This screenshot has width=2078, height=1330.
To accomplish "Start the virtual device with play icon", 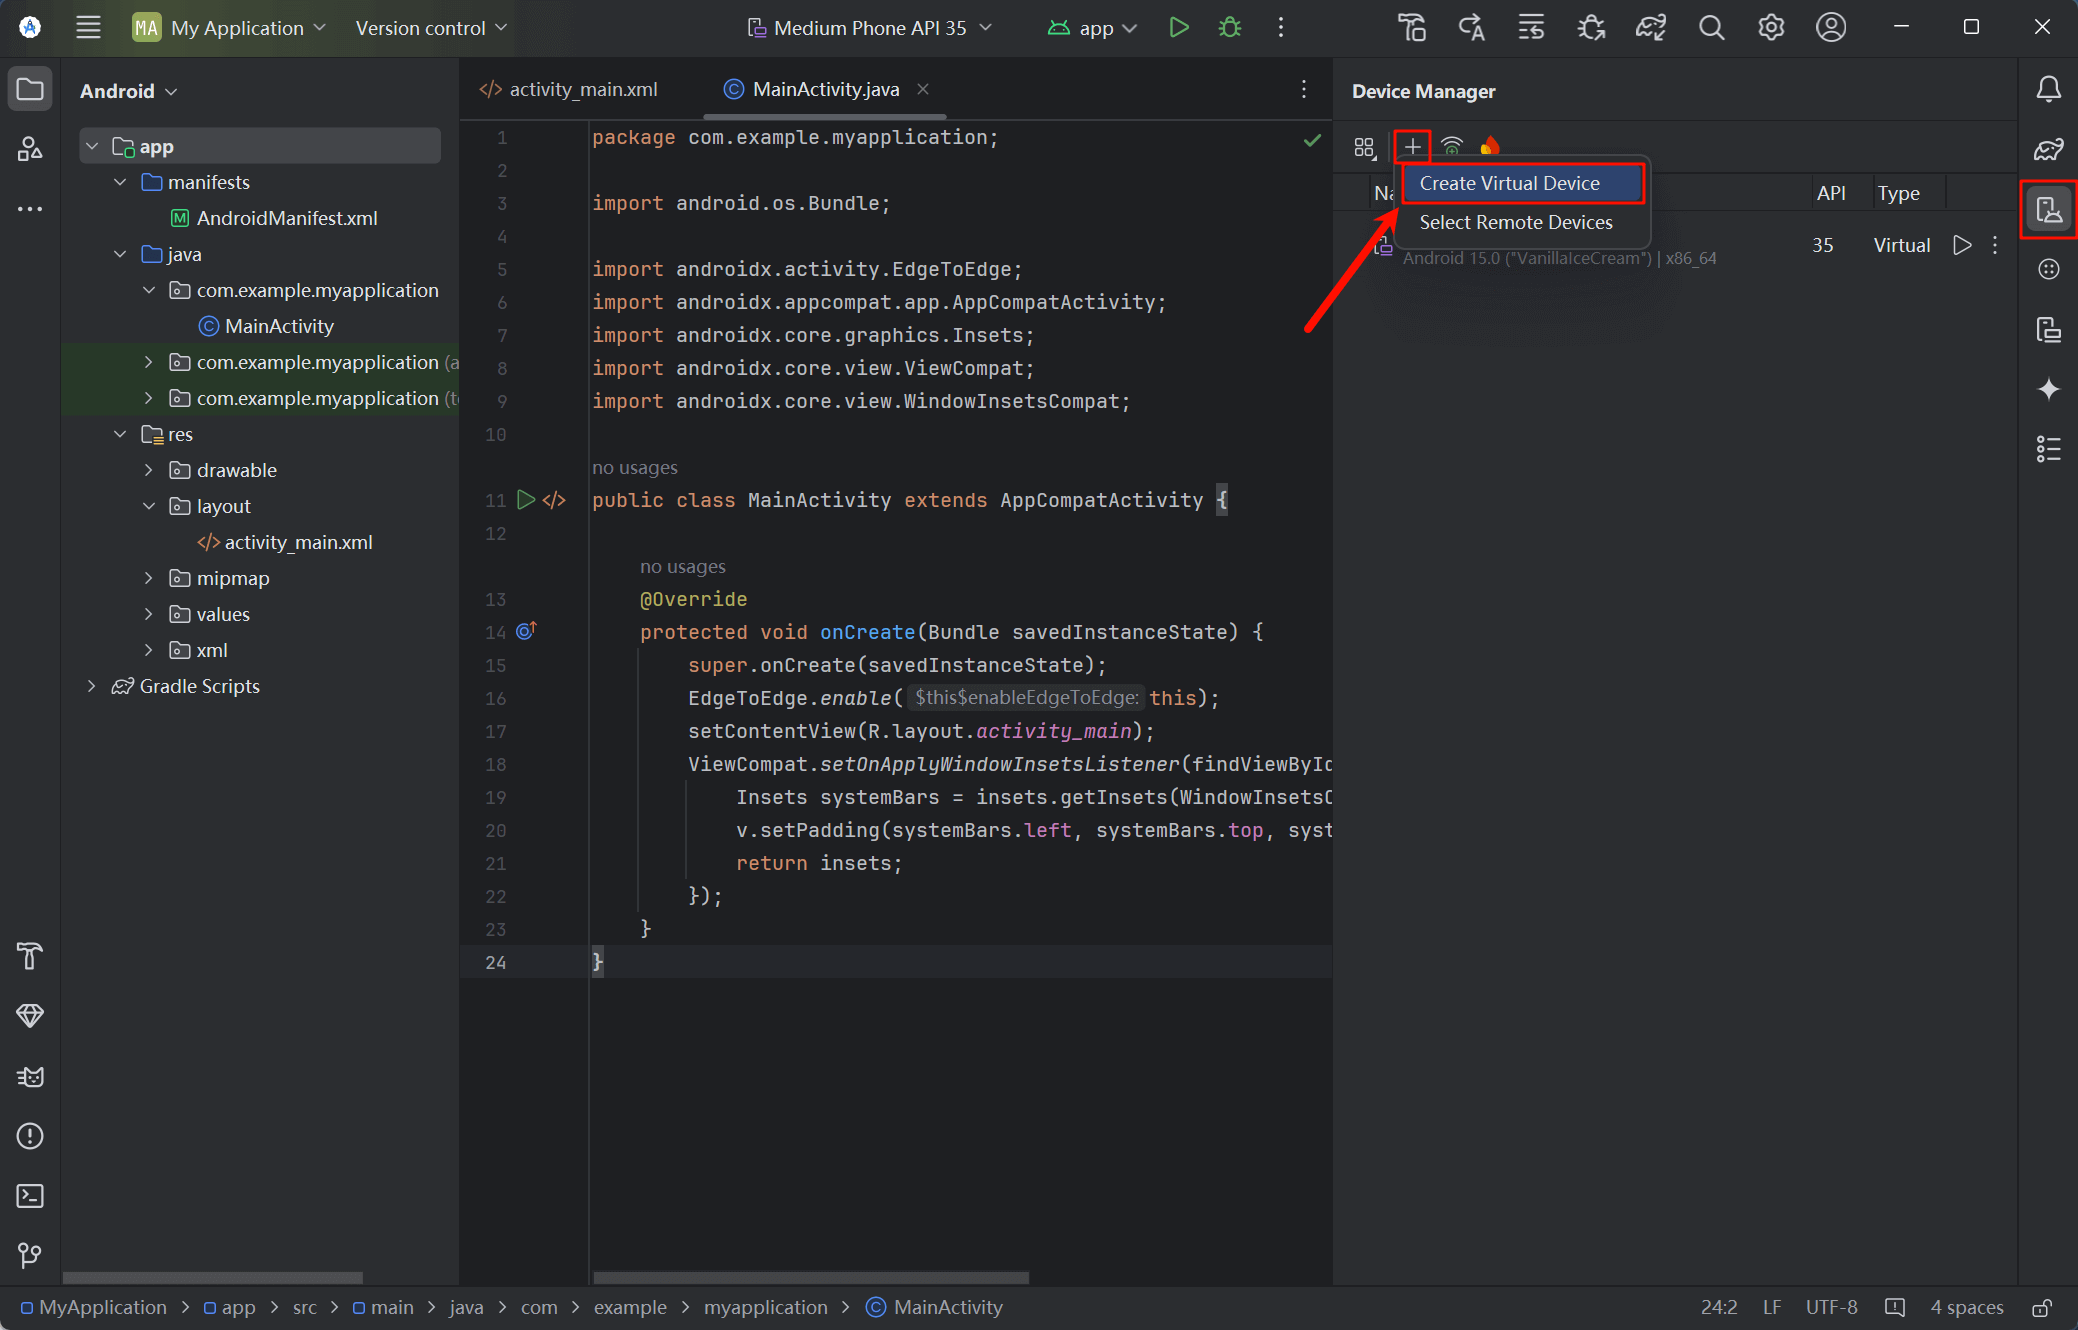I will pyautogui.click(x=1962, y=245).
